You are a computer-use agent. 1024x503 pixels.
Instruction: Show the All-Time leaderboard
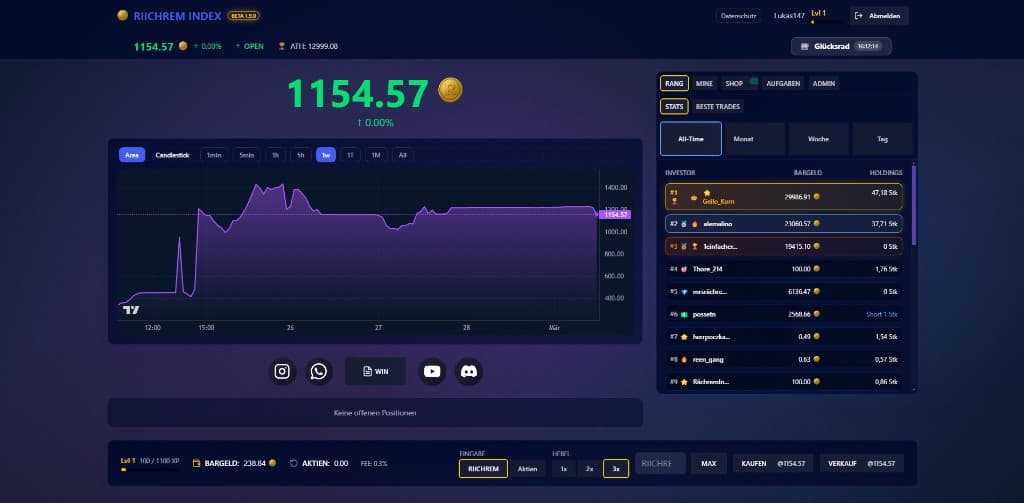[x=691, y=138]
